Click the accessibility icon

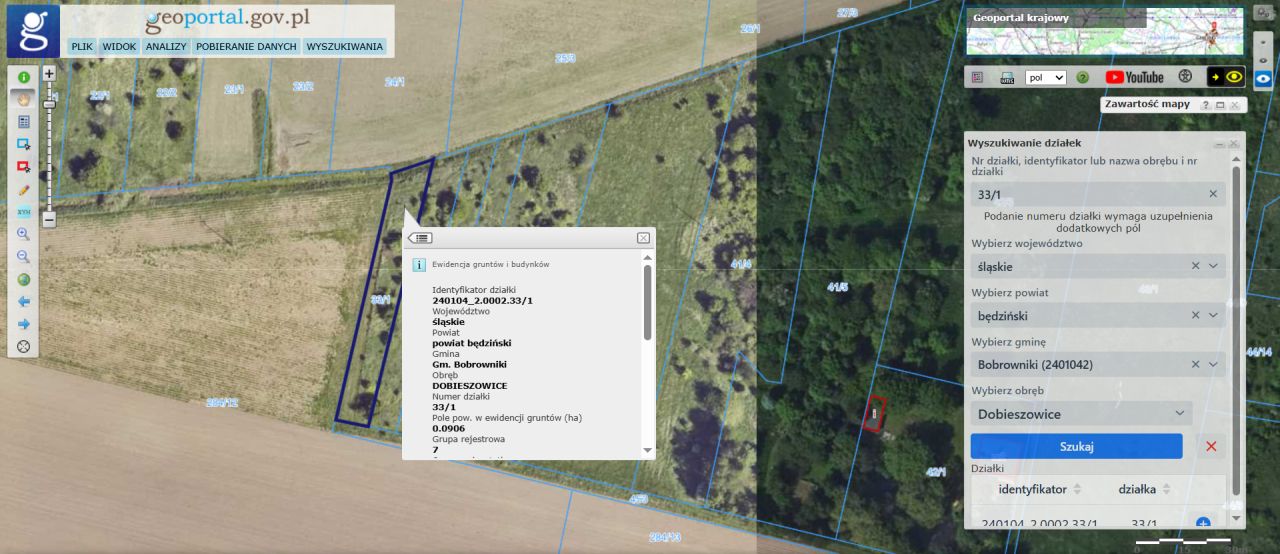[x=1186, y=76]
